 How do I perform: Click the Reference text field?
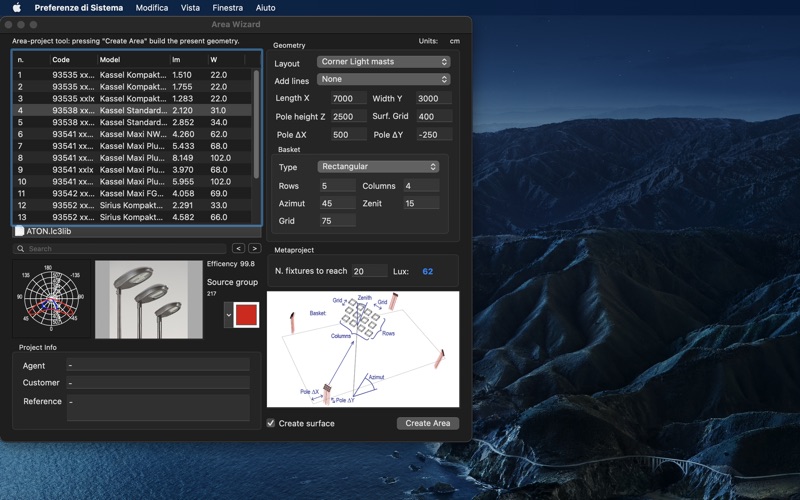click(x=158, y=408)
